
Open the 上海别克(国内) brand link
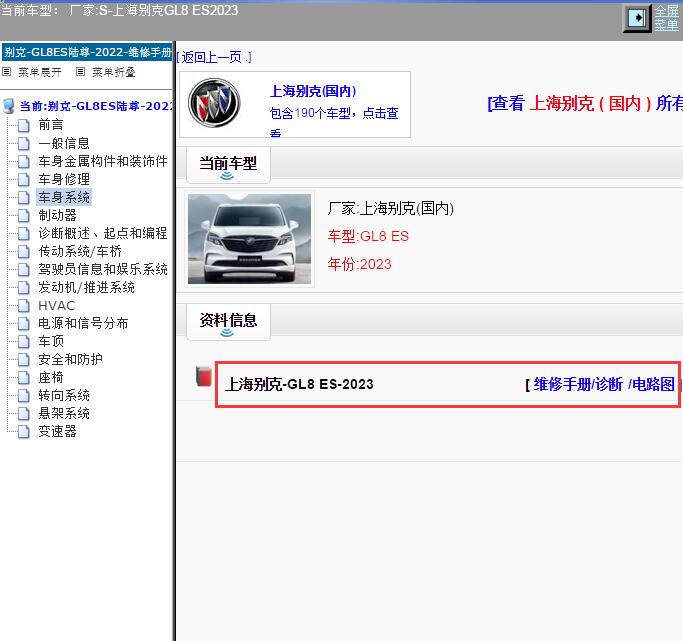tap(313, 91)
